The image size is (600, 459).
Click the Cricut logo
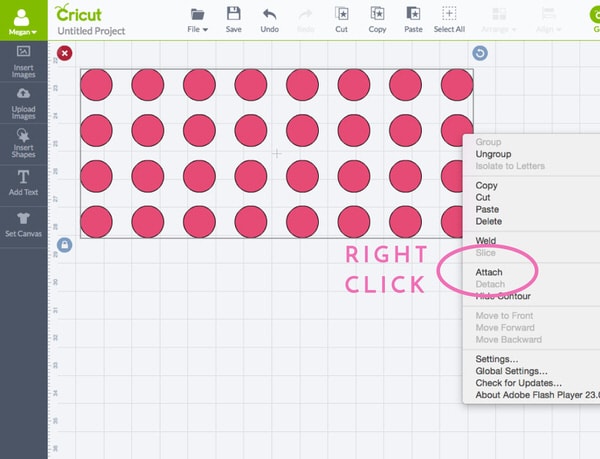79,14
